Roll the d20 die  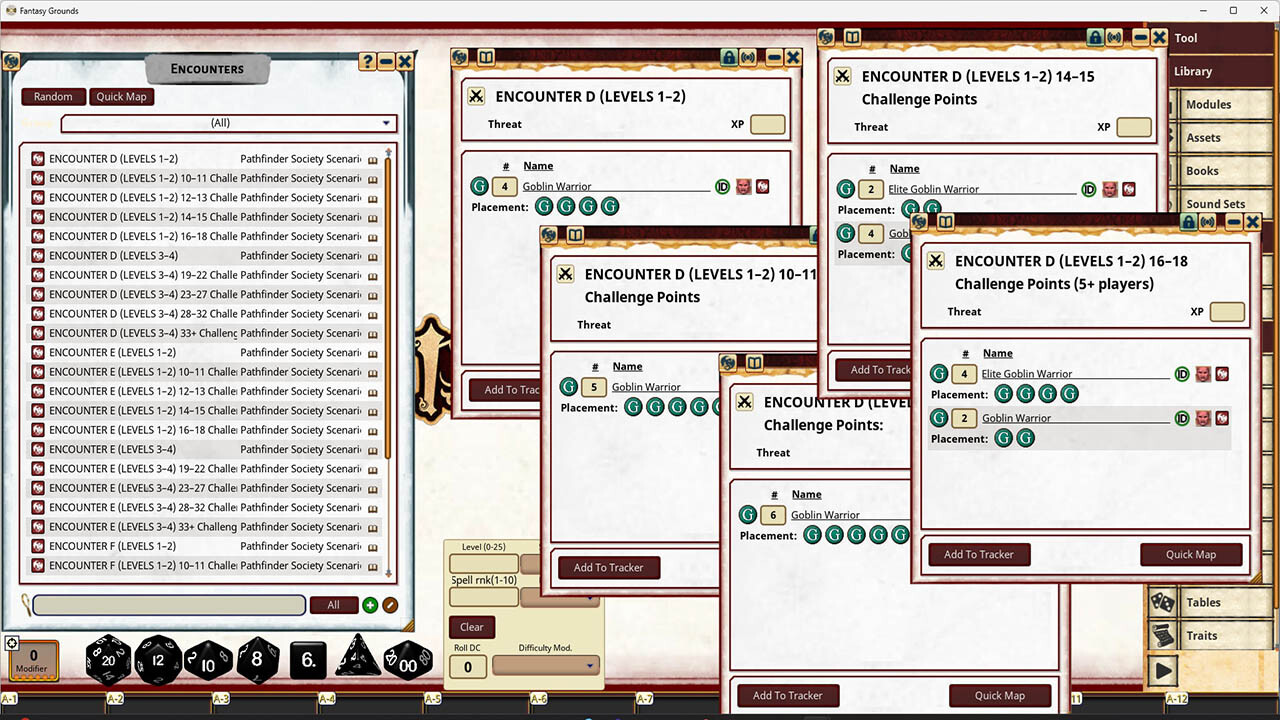point(108,659)
